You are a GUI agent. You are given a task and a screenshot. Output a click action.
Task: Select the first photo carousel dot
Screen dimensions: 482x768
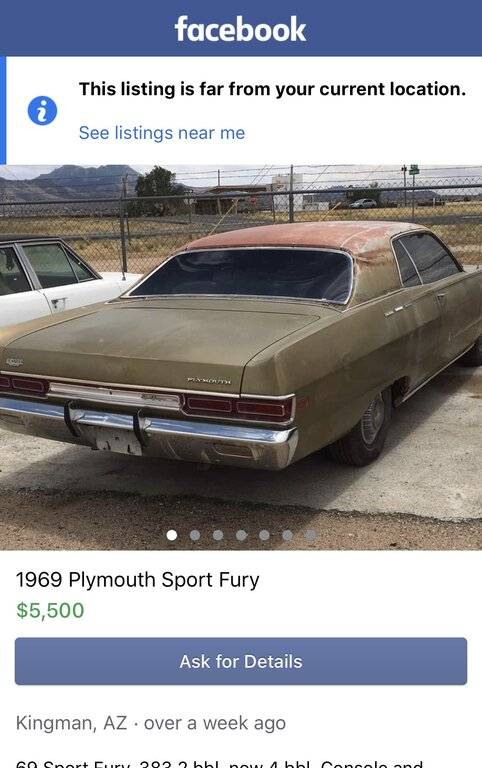tap(171, 535)
